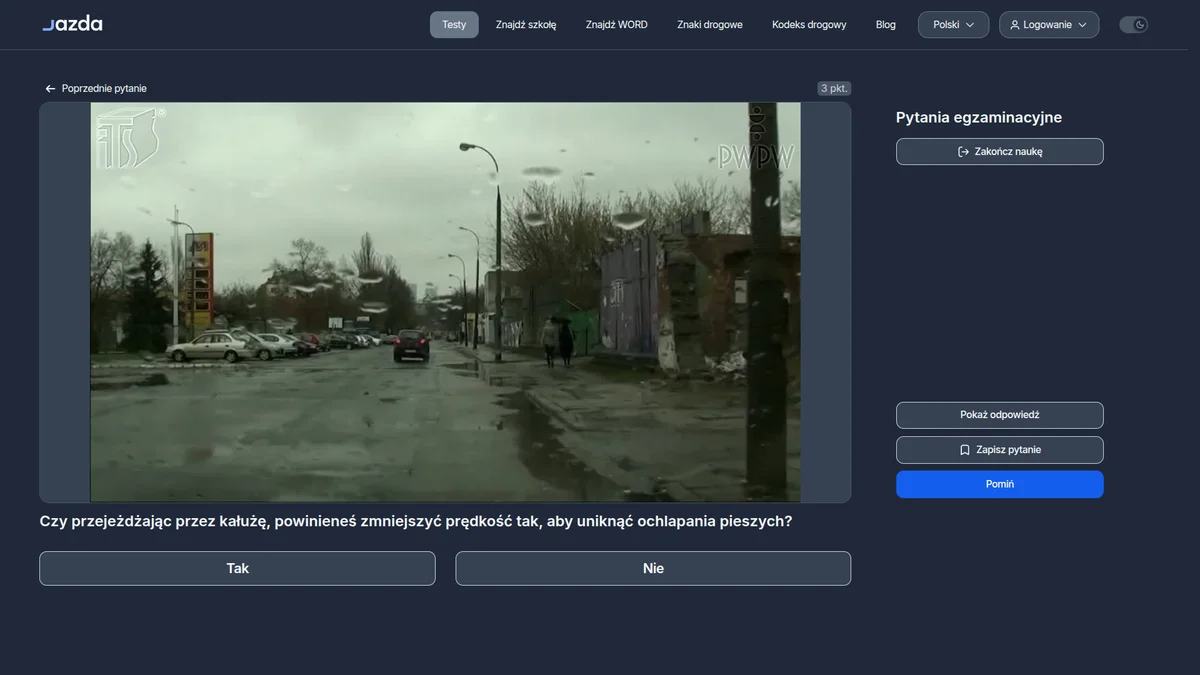Click the 3 pkt. points badge
Image resolution: width=1200 pixels, height=675 pixels.
834,88
